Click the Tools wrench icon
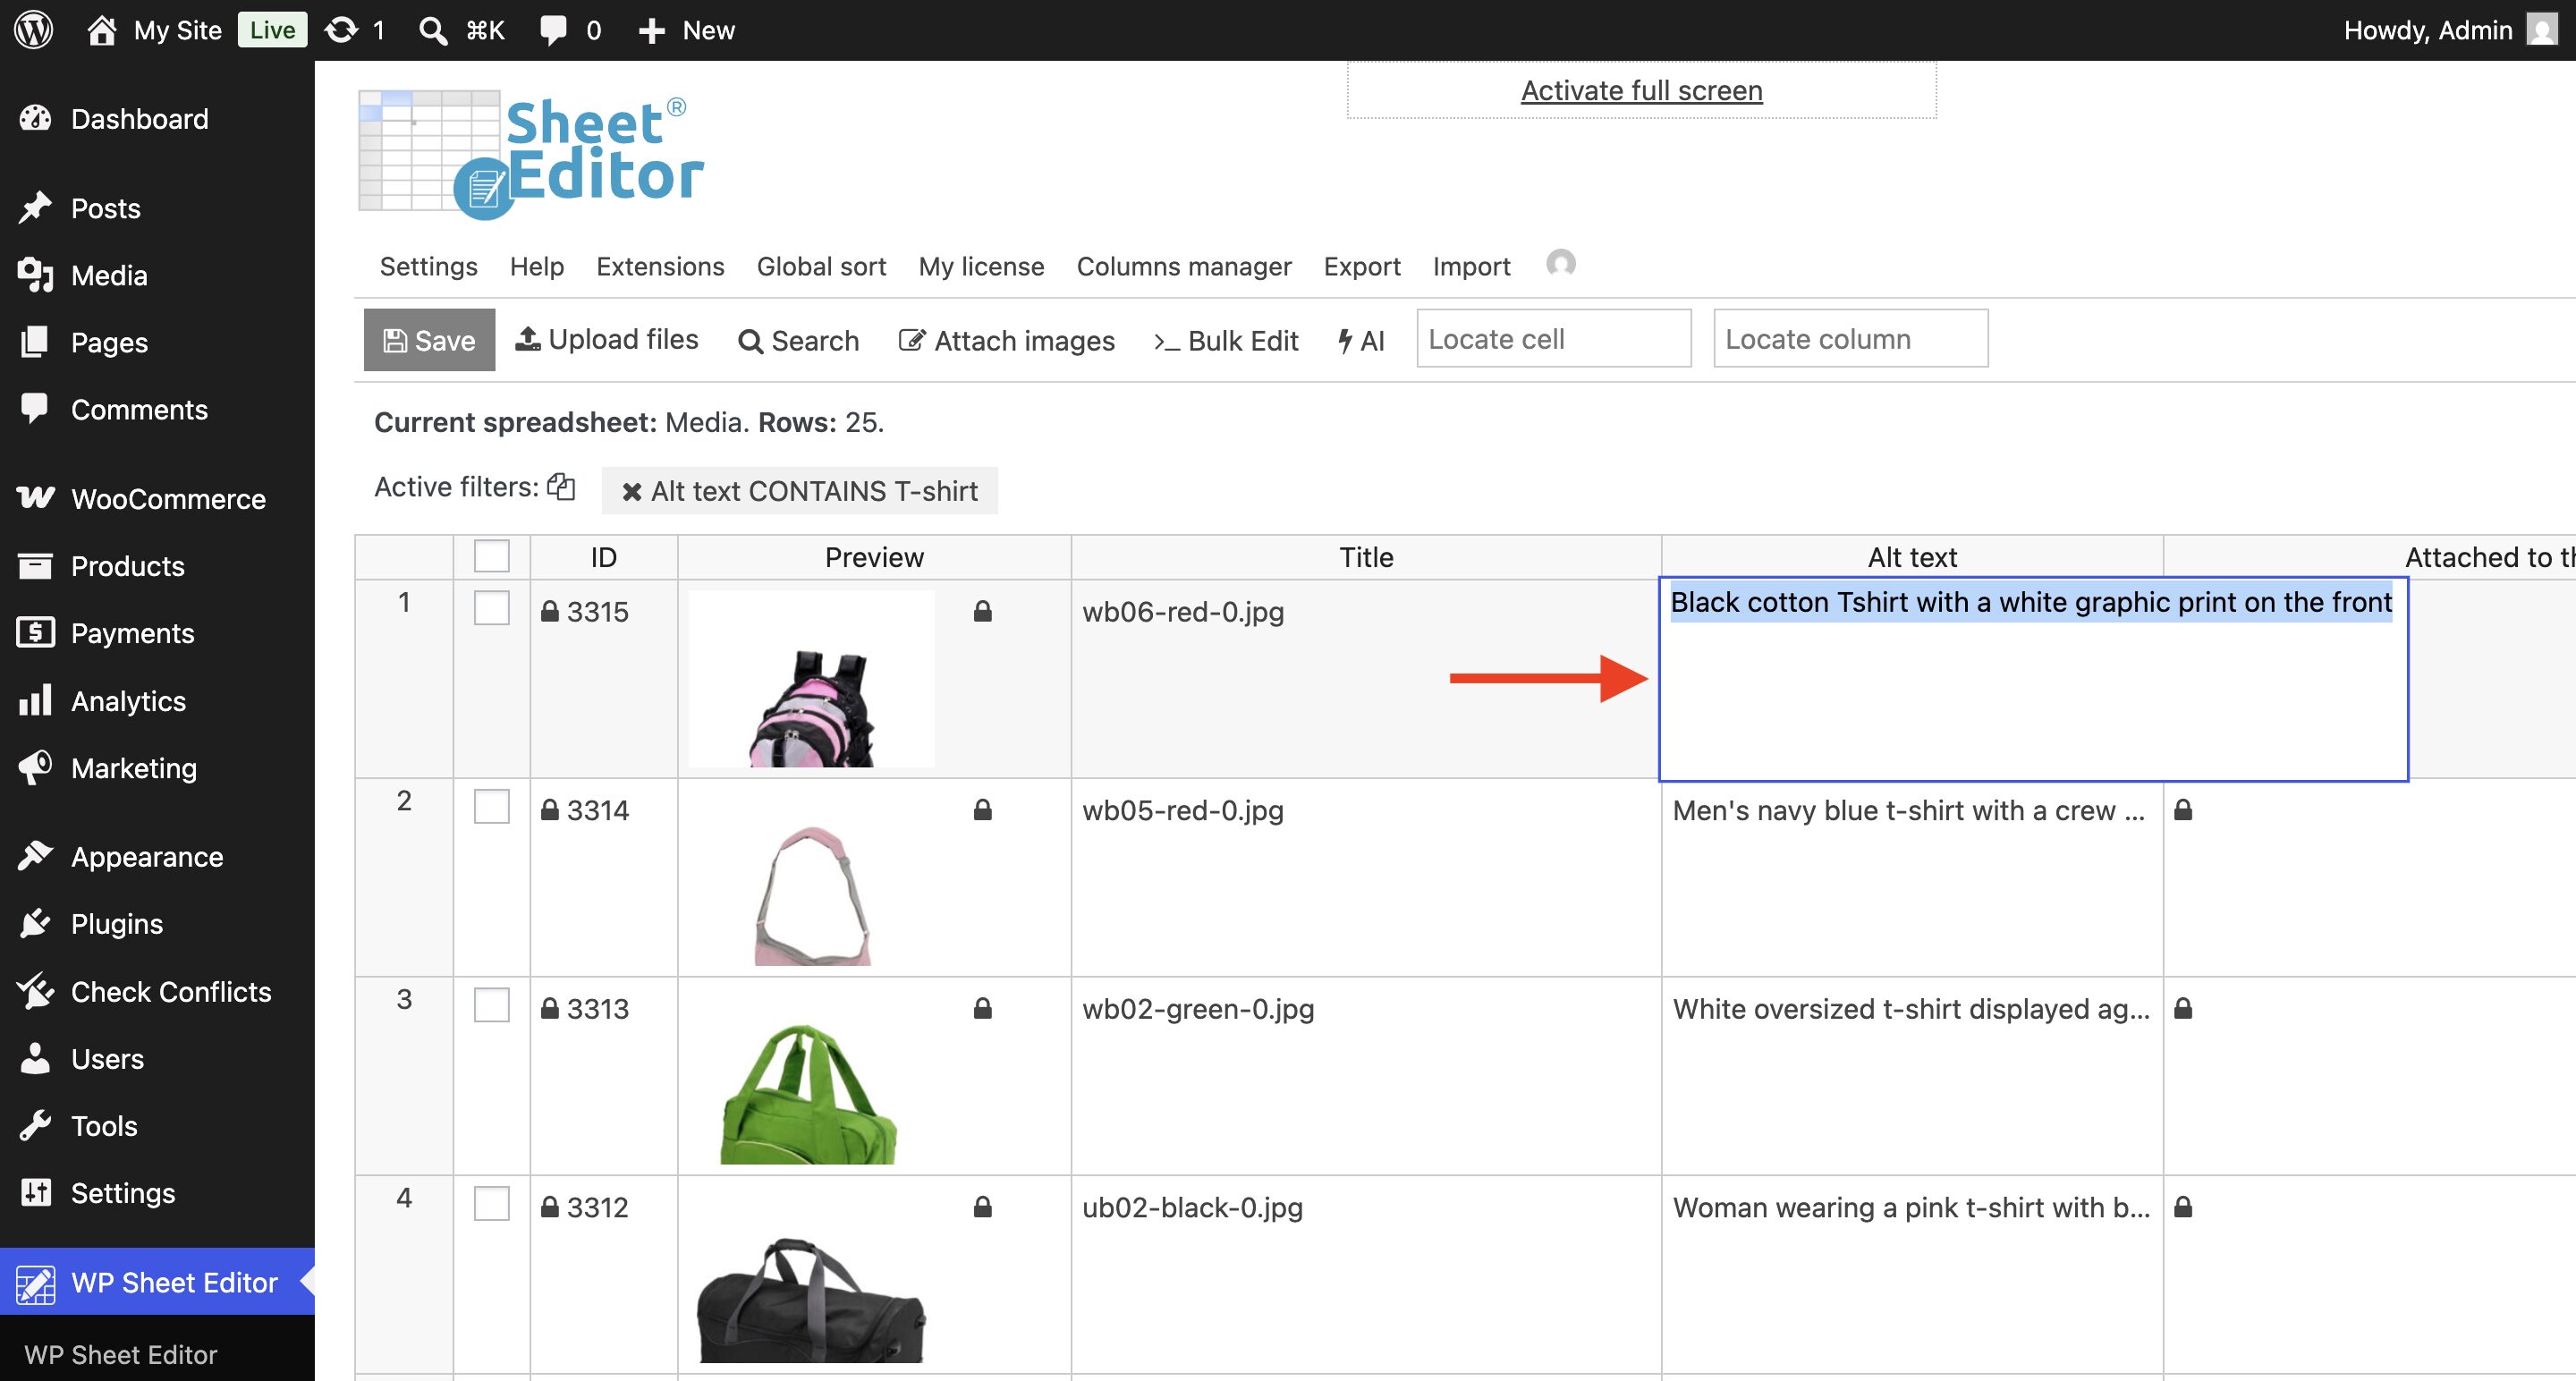Screen dimensions: 2576x1381 [35, 1125]
